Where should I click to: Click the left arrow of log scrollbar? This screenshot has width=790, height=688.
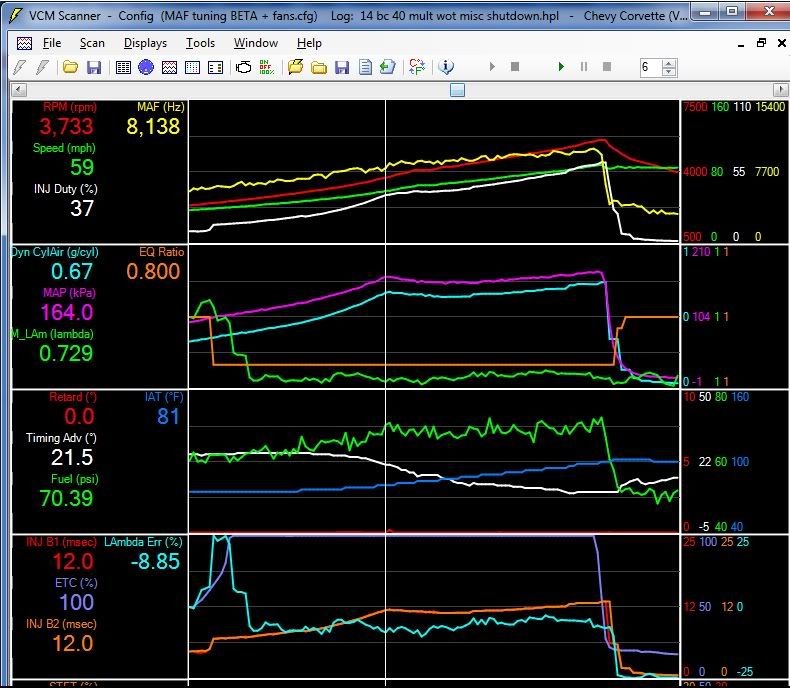coord(19,90)
